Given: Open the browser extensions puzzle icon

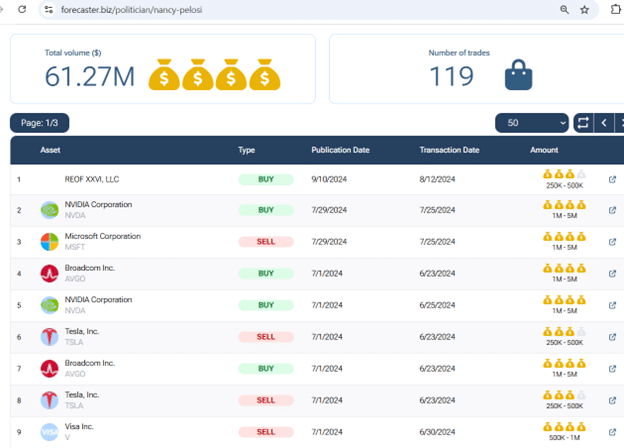Looking at the screenshot, I should tap(616, 10).
